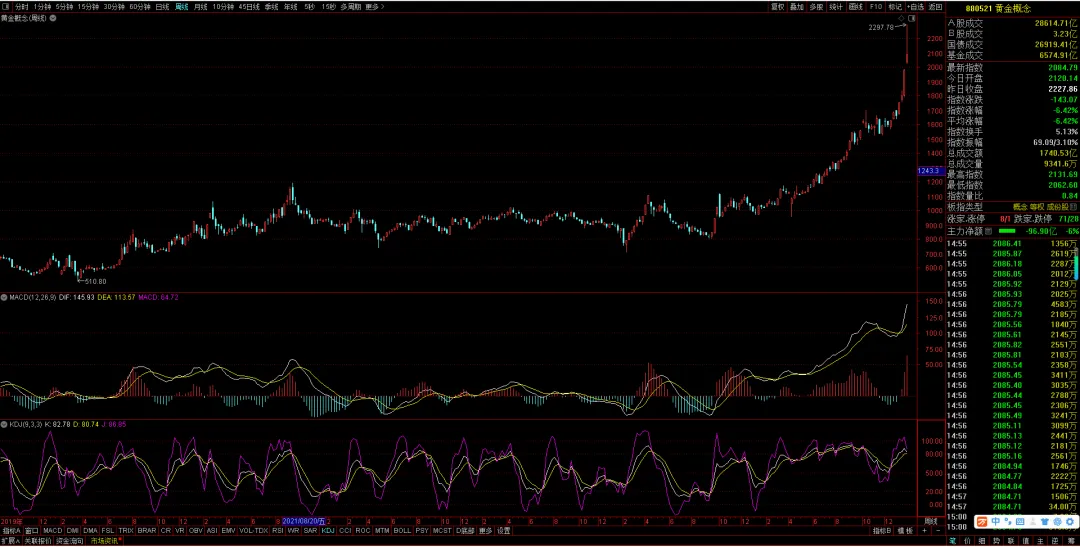
Task: Switch to the 分时 period
Action: [x=22, y=6]
